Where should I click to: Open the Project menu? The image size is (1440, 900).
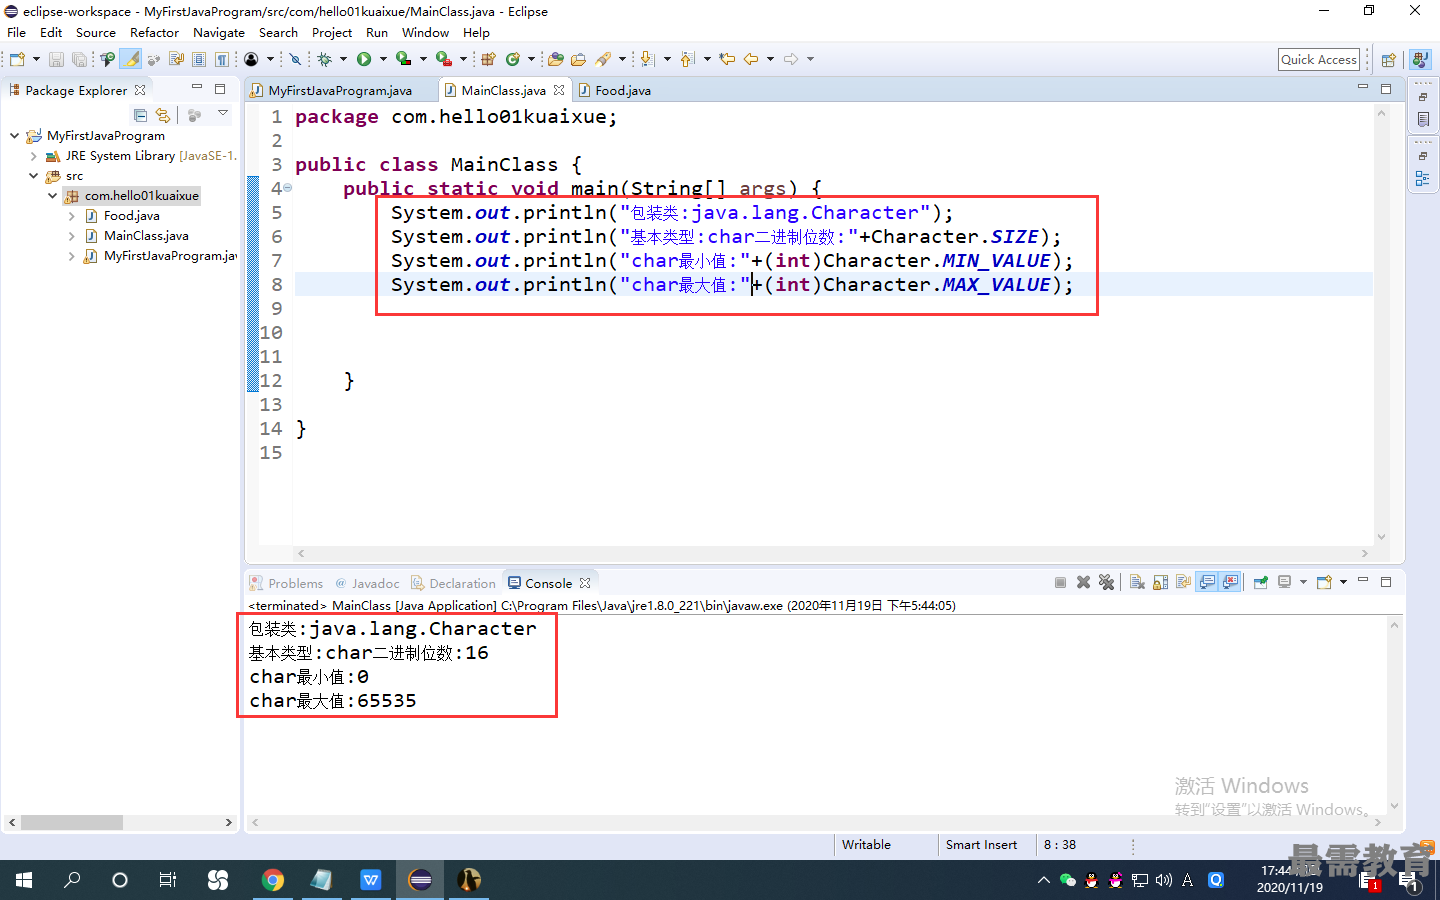332,32
